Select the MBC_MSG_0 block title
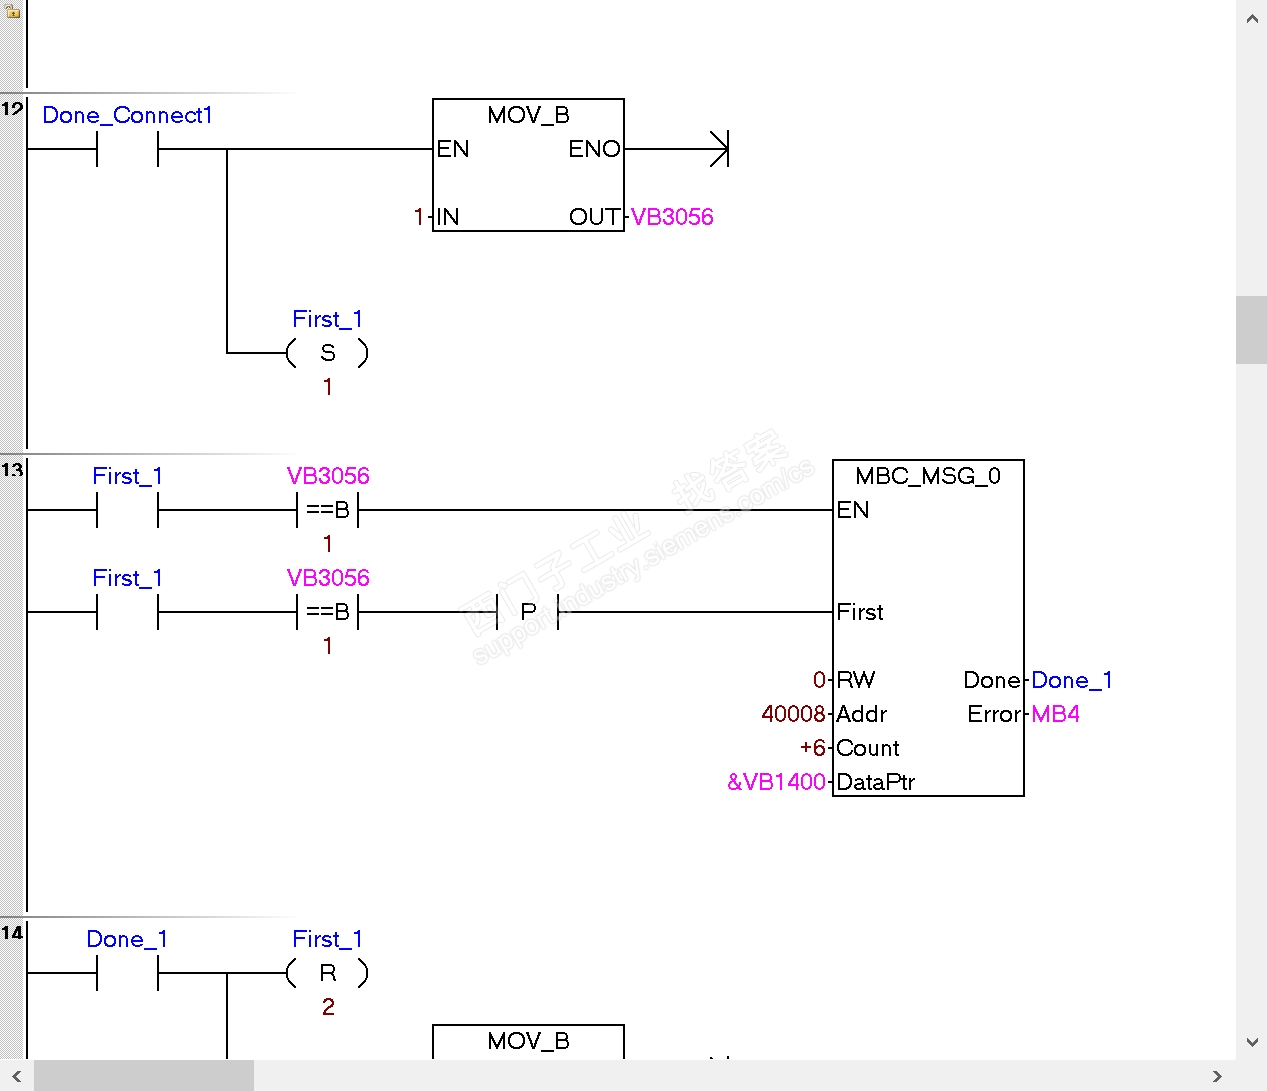 pyautogui.click(x=928, y=476)
